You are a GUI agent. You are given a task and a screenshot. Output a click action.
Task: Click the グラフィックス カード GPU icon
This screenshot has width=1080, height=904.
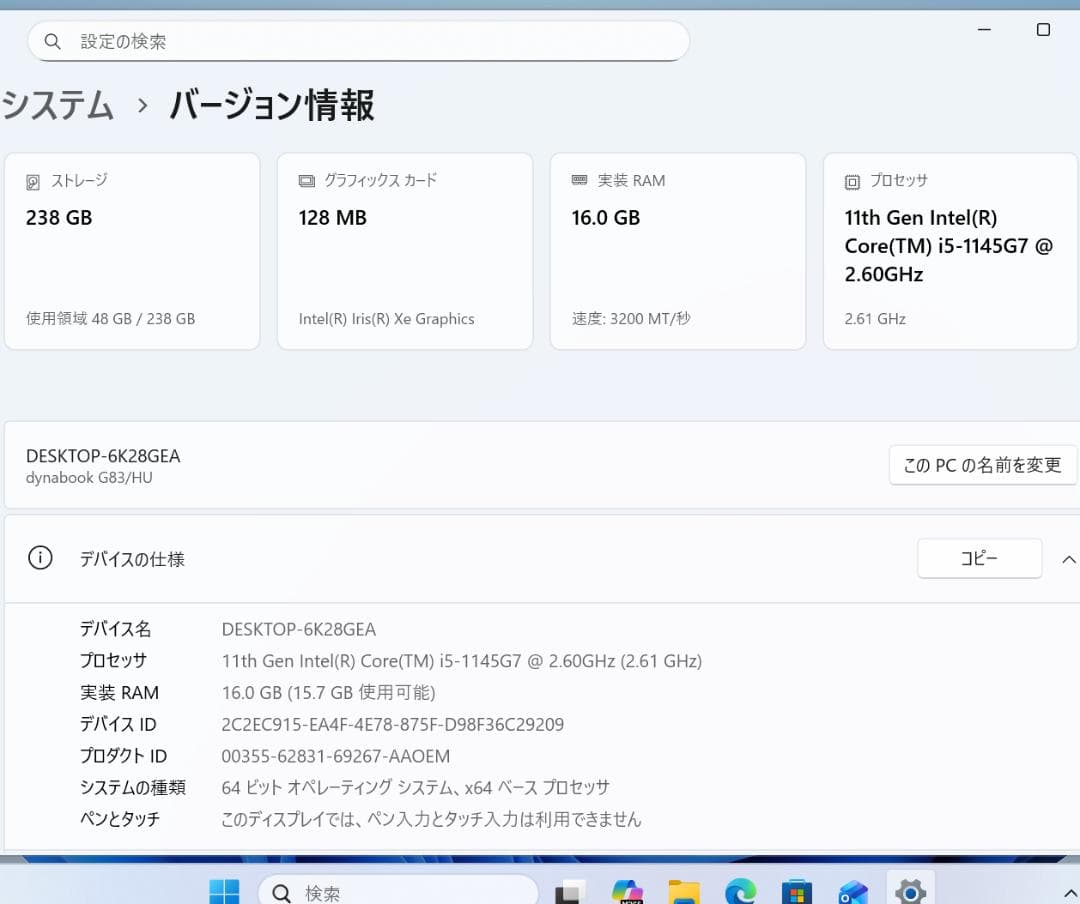306,180
